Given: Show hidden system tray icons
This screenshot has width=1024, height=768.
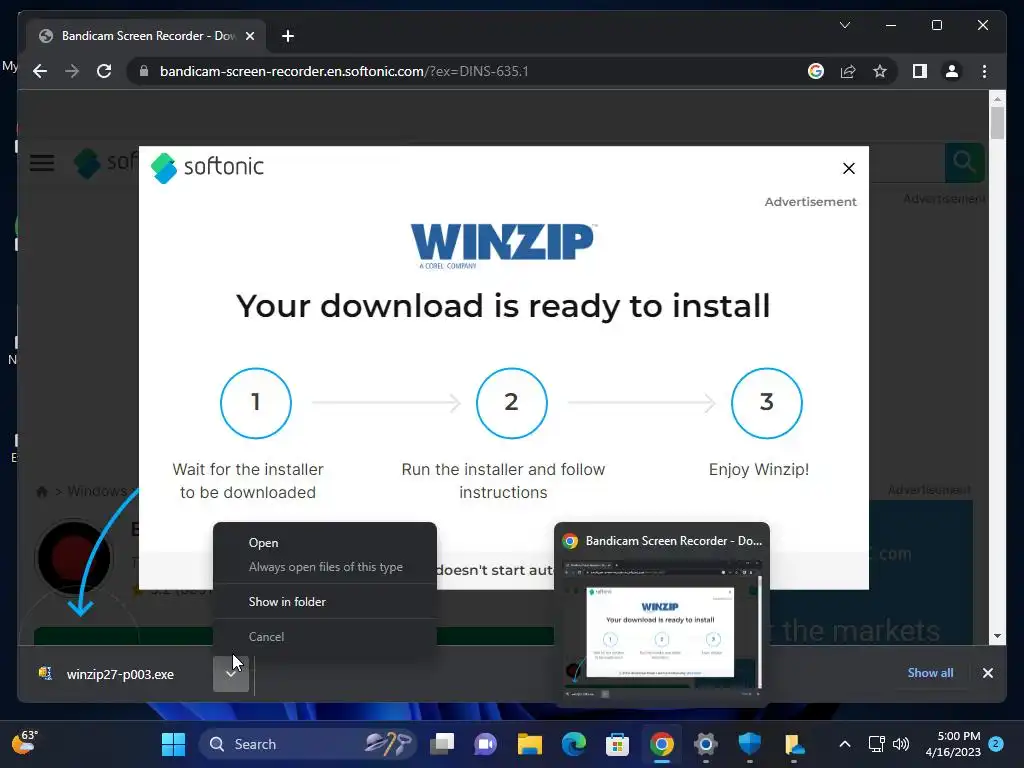Looking at the screenshot, I should pos(844,744).
